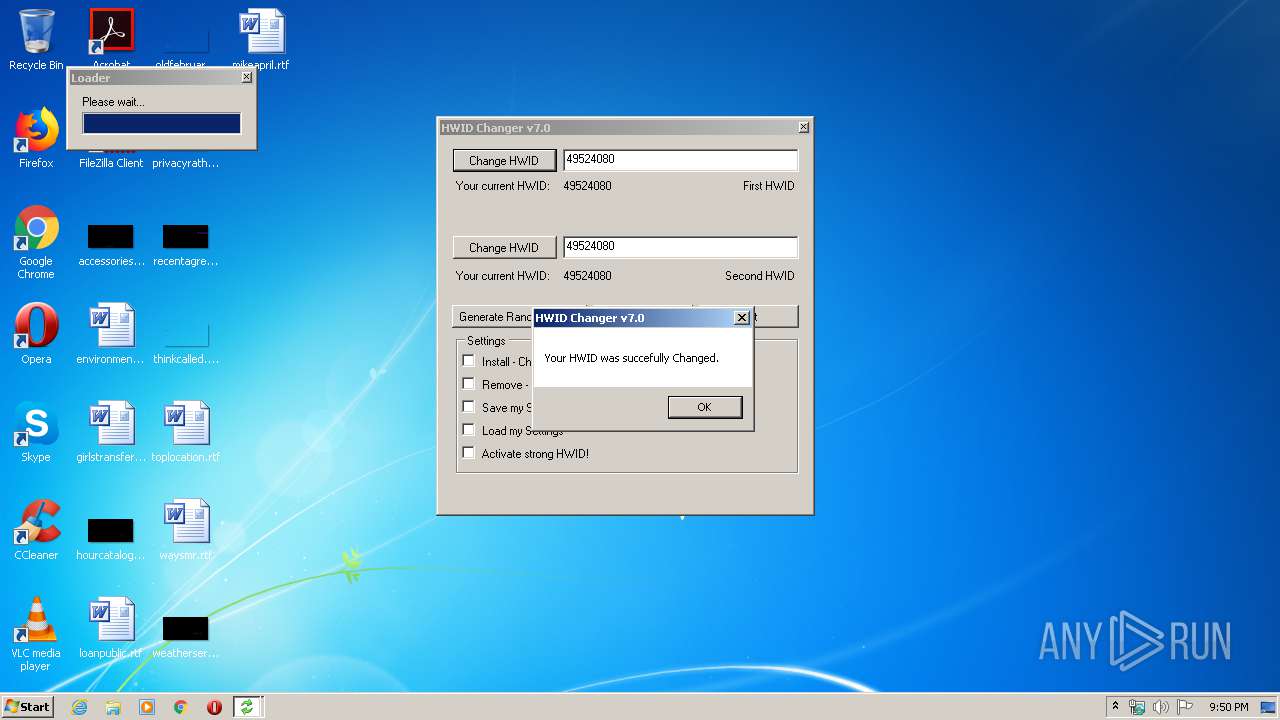Select the thinkcalled... desktop icon
1280x720 pixels.
[x=186, y=344]
